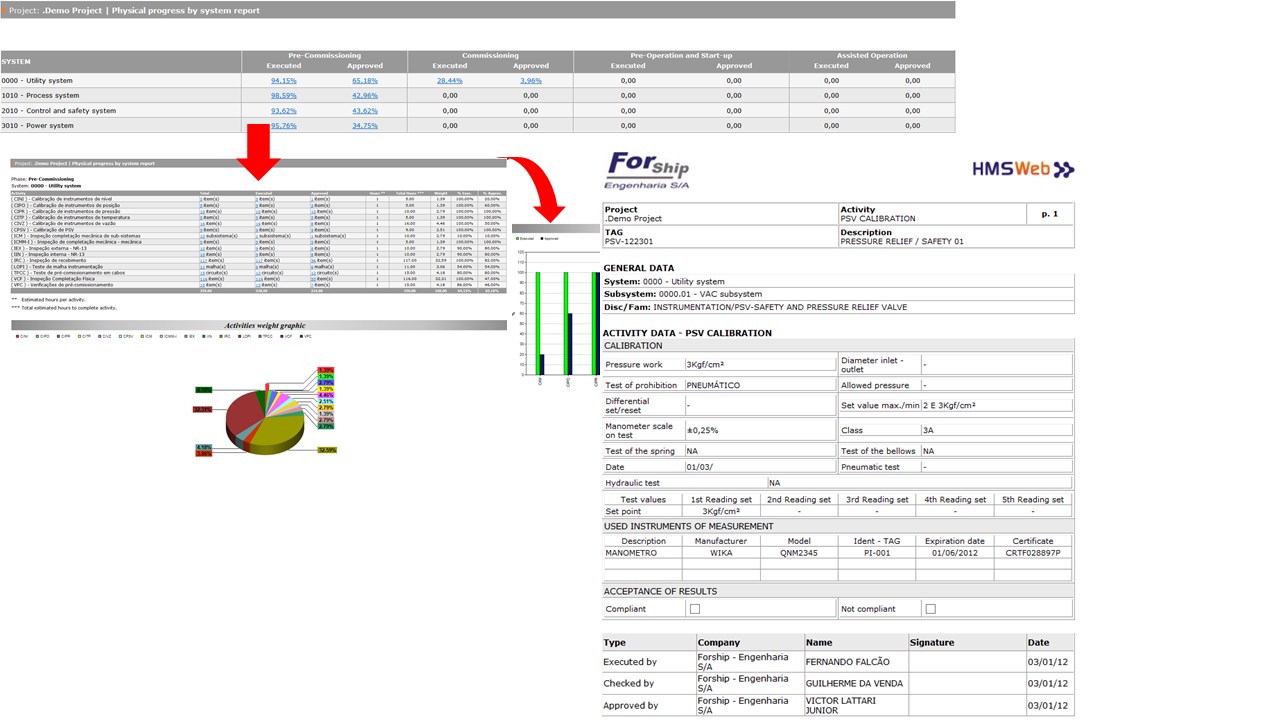Image resolution: width=1280 pixels, height=720 pixels.
Task: Open the 43,62% Control and safety approved link
Action: pos(364,110)
